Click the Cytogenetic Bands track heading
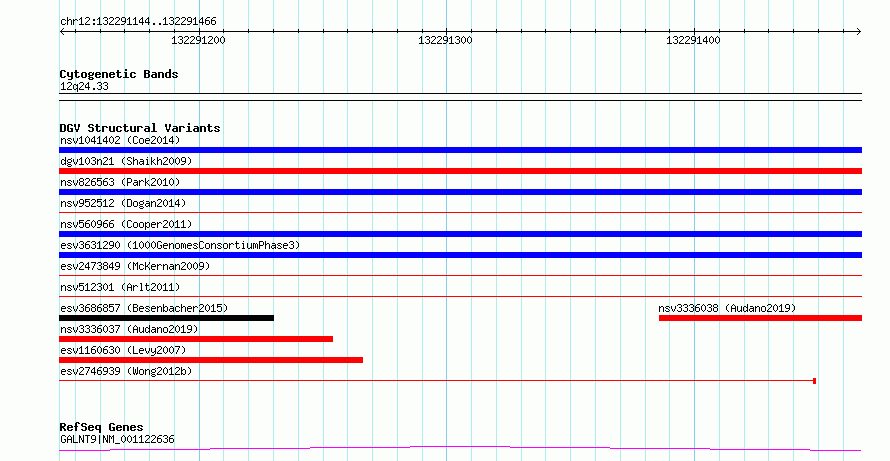Image resolution: width=890 pixels, height=461 pixels. (x=119, y=74)
